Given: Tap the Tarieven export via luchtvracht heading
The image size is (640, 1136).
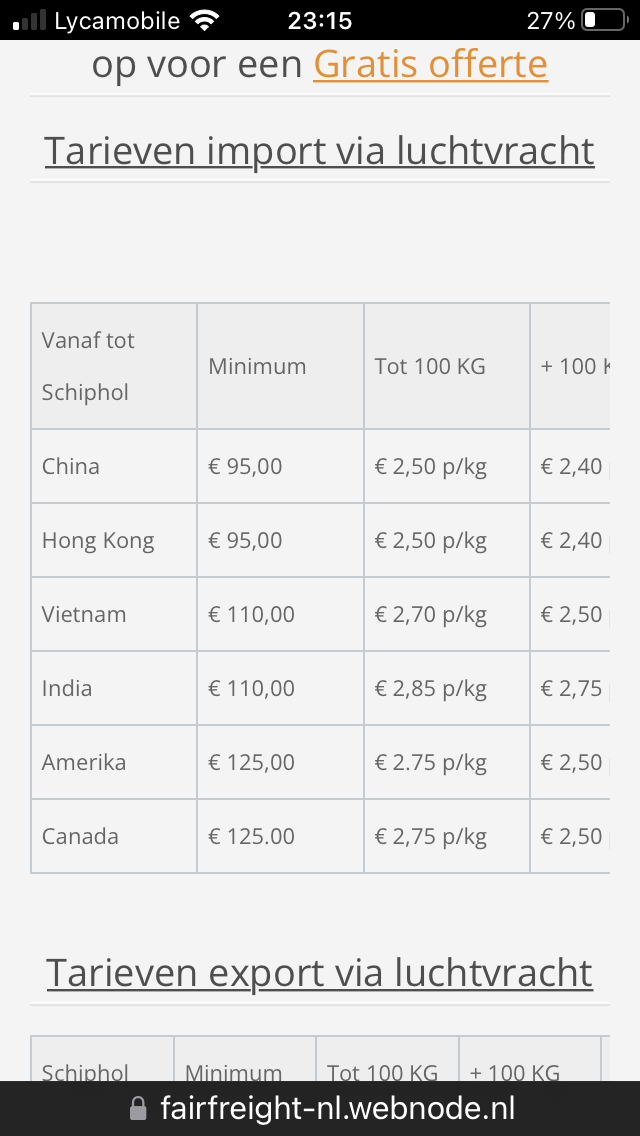Looking at the screenshot, I should coord(319,973).
